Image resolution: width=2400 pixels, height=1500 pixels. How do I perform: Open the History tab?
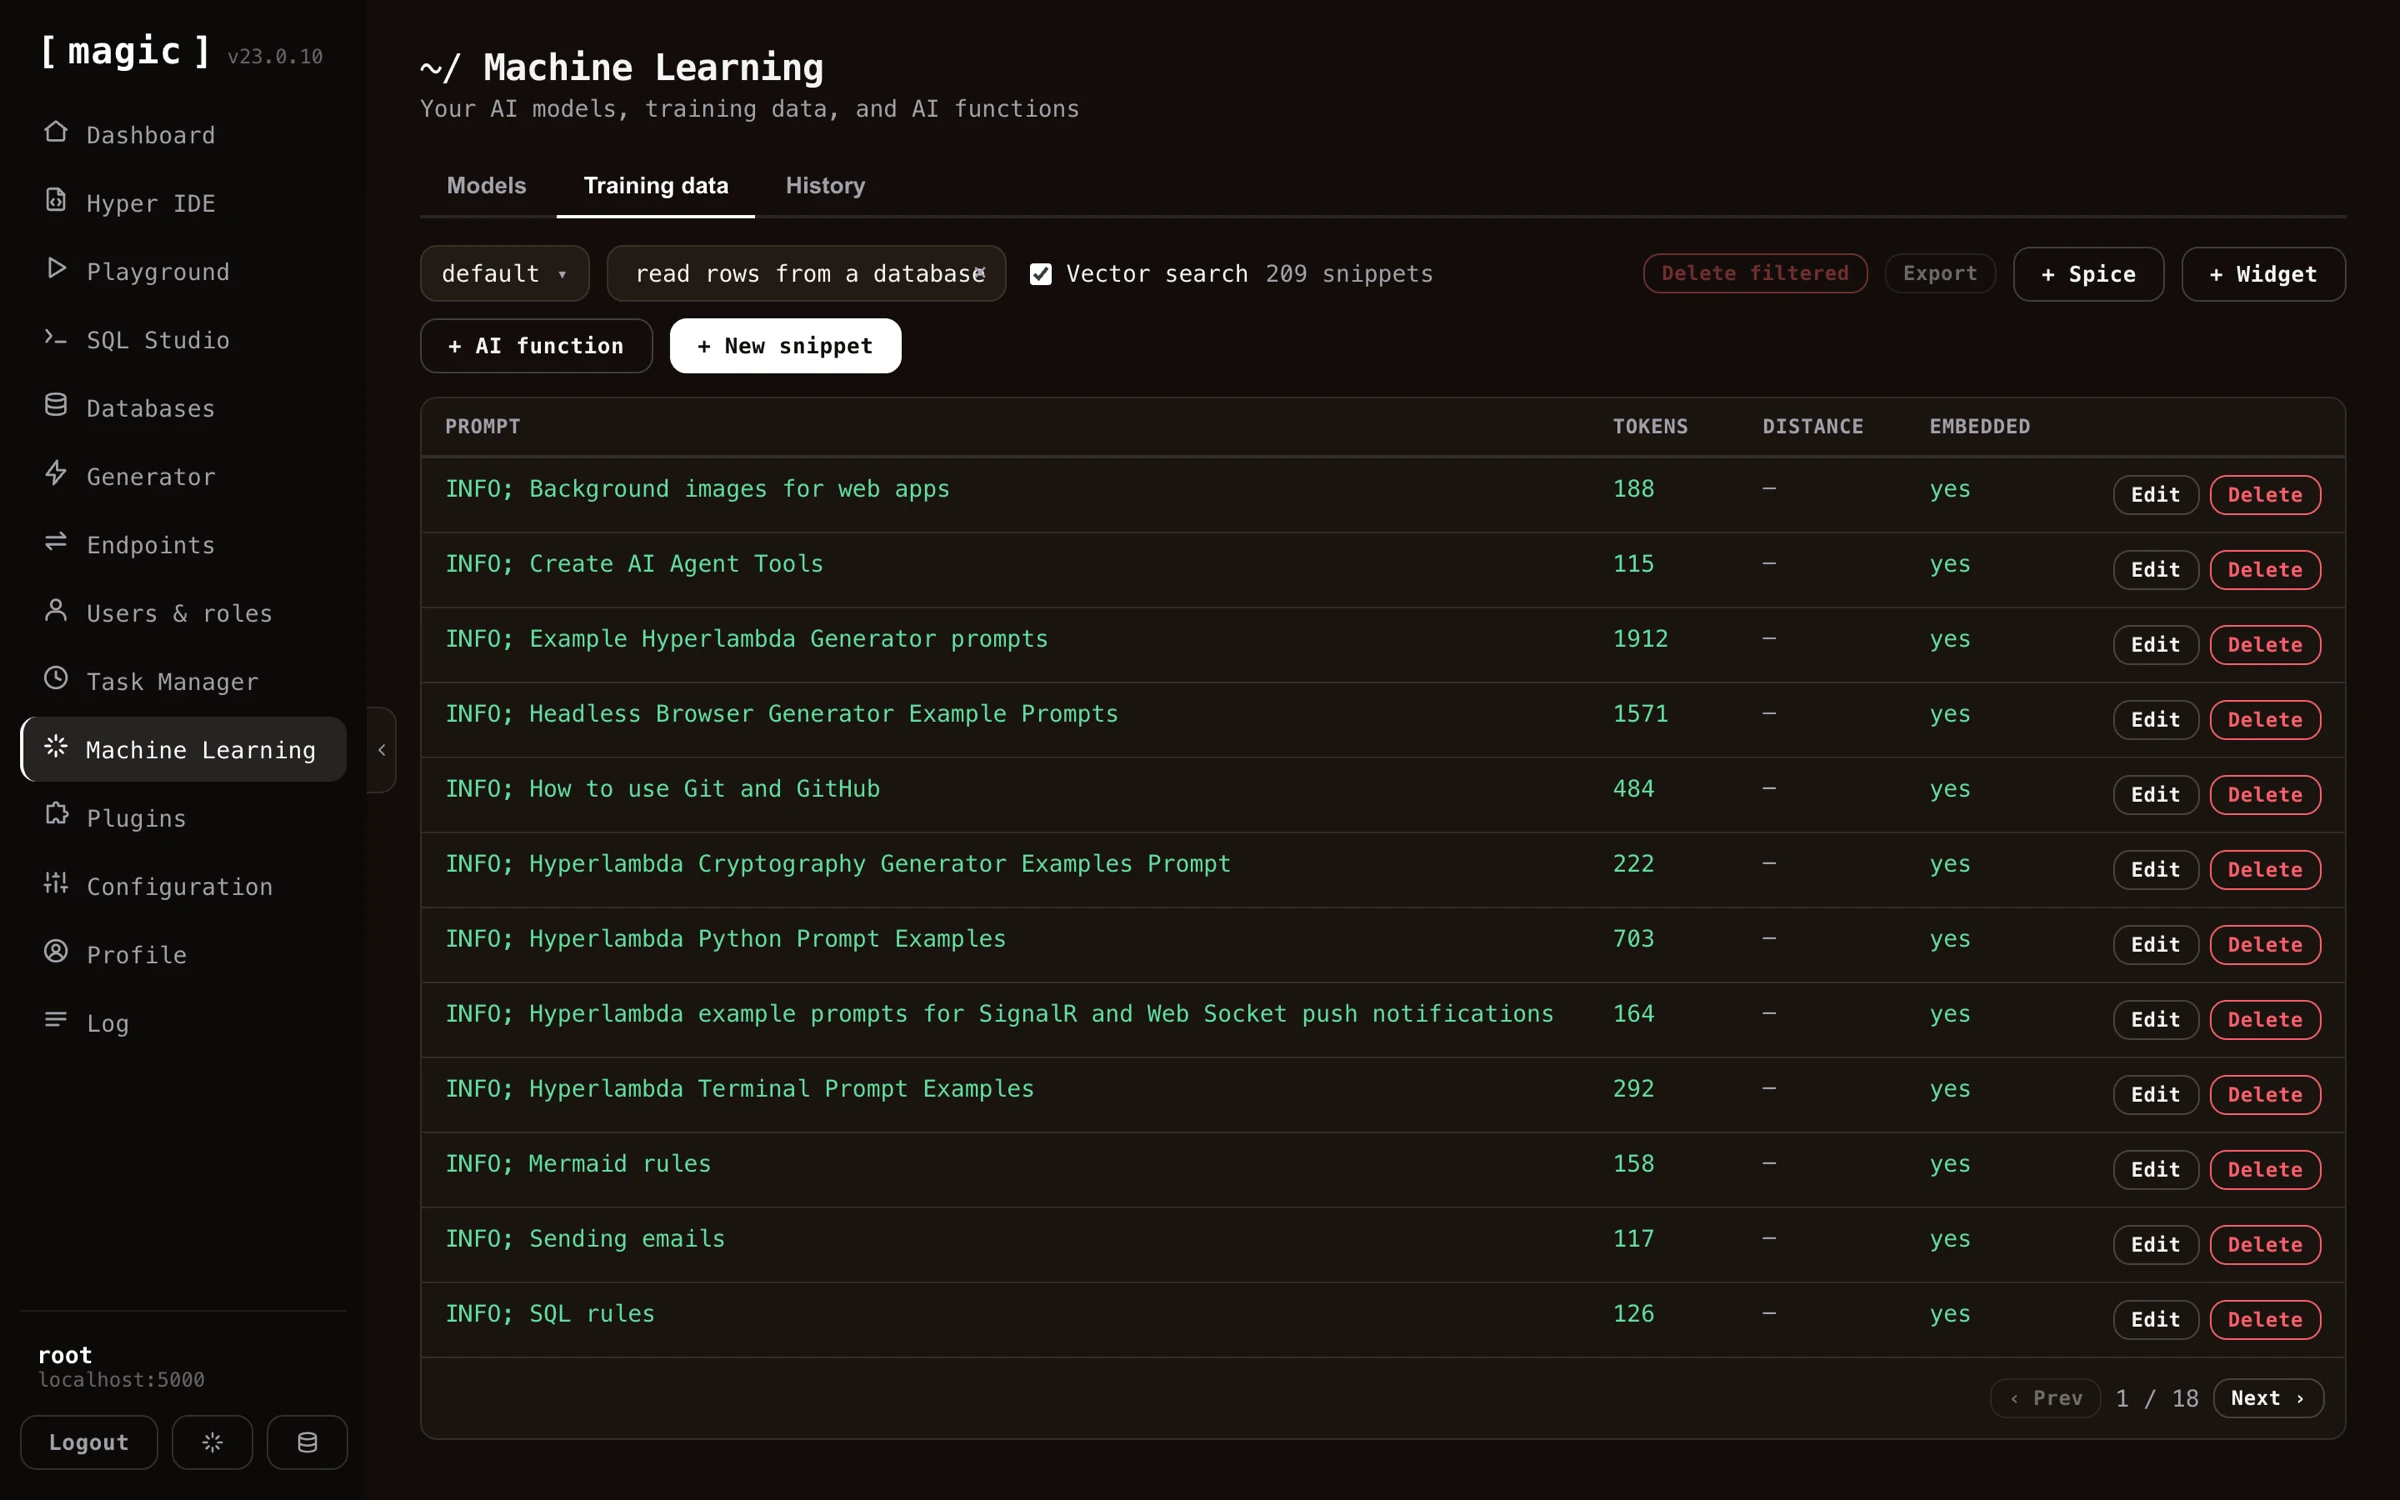pyautogui.click(x=825, y=186)
